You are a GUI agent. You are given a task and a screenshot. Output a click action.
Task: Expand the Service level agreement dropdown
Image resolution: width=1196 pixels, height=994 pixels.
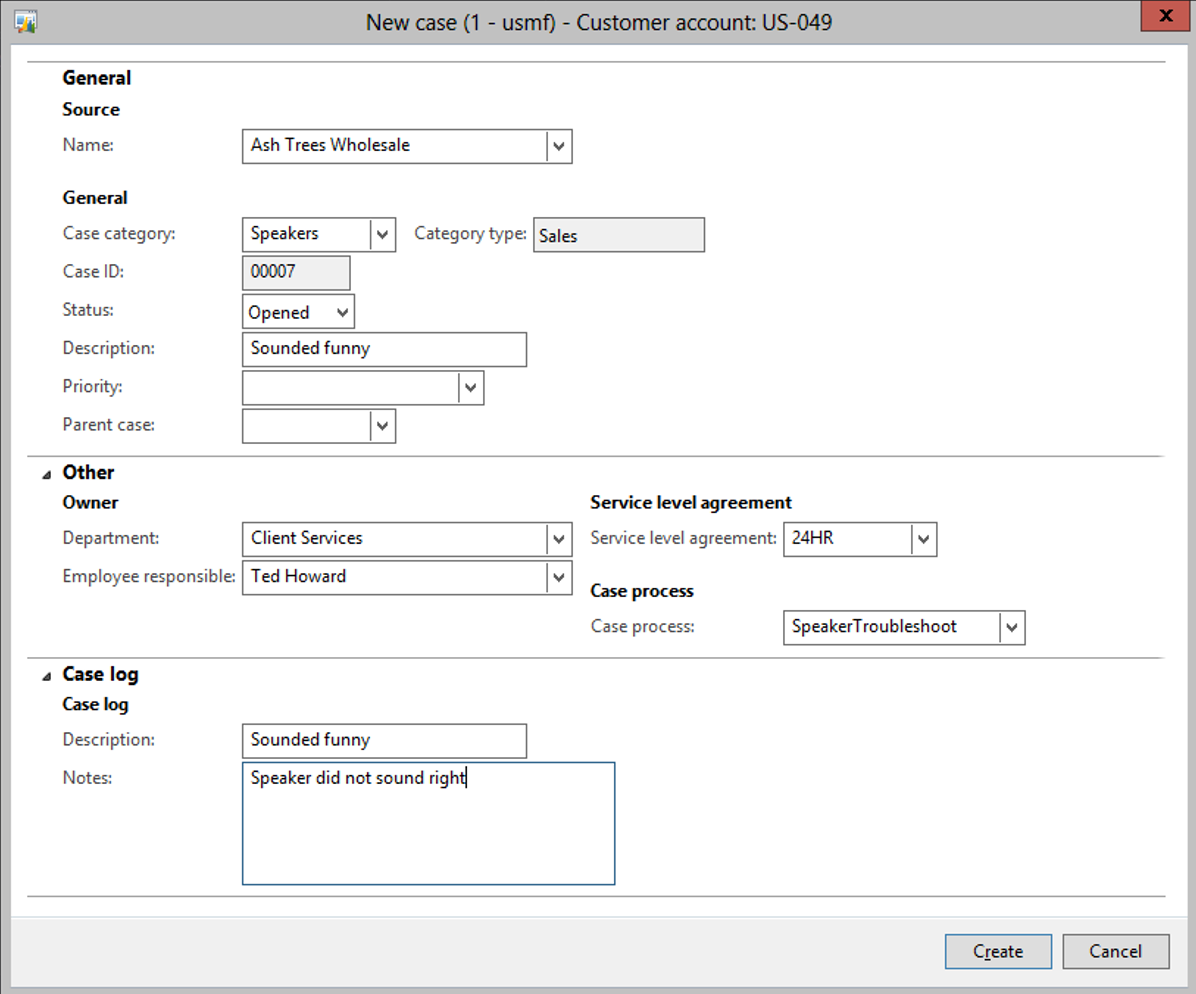(x=924, y=540)
